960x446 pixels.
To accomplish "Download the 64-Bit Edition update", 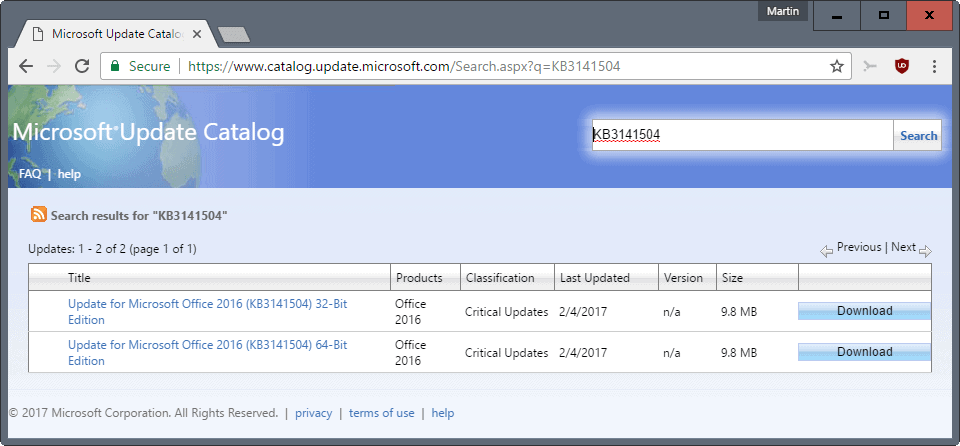I will [864, 352].
